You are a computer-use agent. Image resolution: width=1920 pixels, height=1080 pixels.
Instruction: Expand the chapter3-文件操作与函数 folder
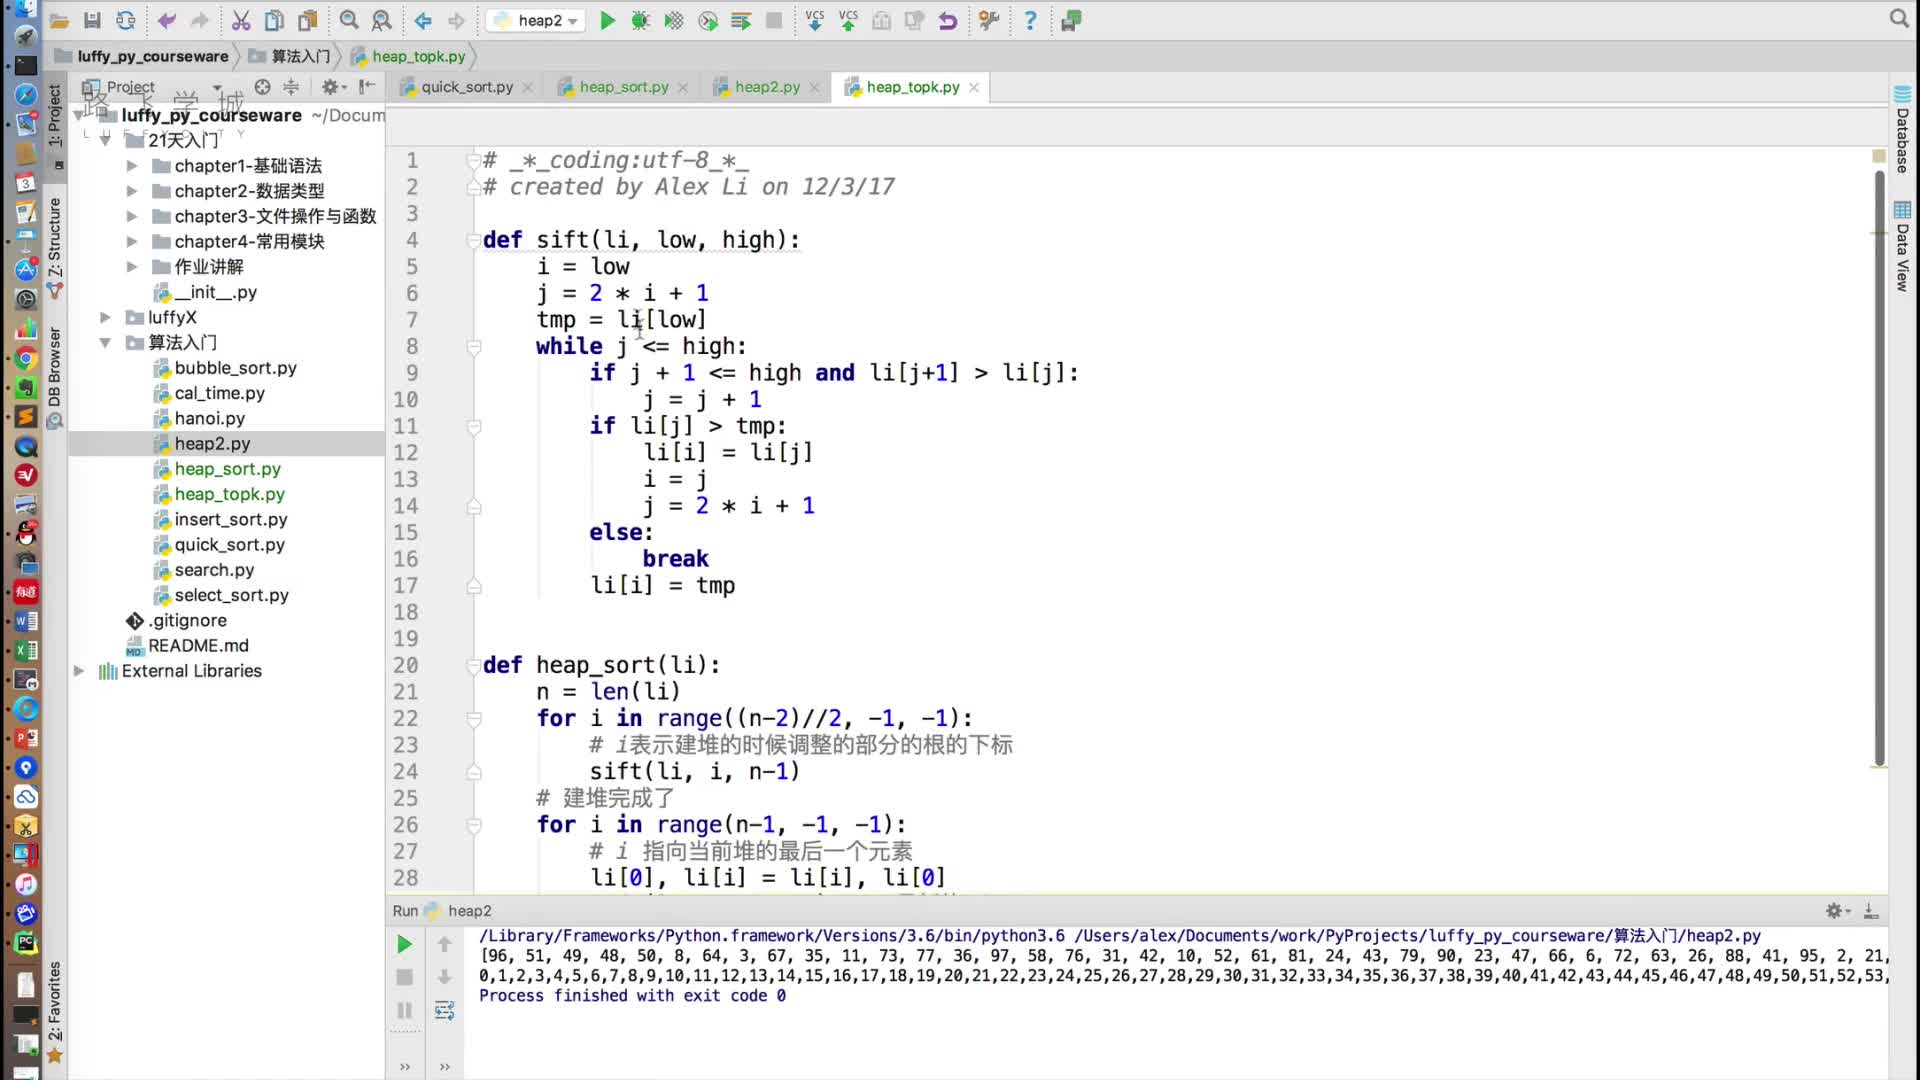tap(131, 216)
